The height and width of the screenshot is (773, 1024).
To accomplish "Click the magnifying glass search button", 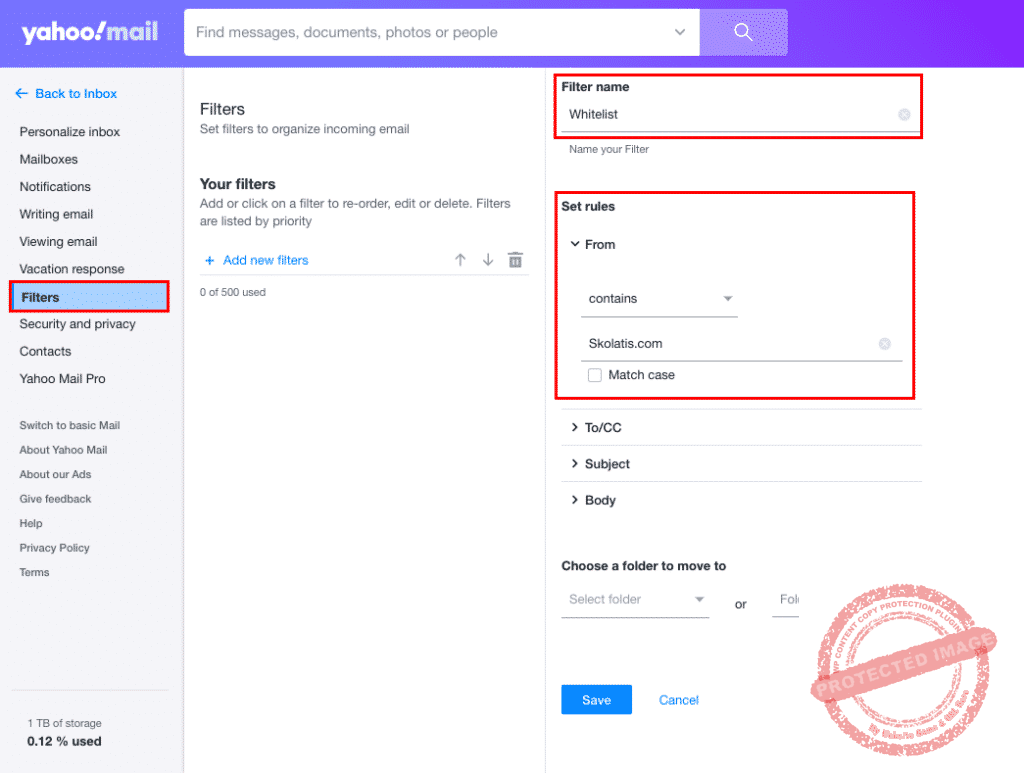I will [743, 32].
